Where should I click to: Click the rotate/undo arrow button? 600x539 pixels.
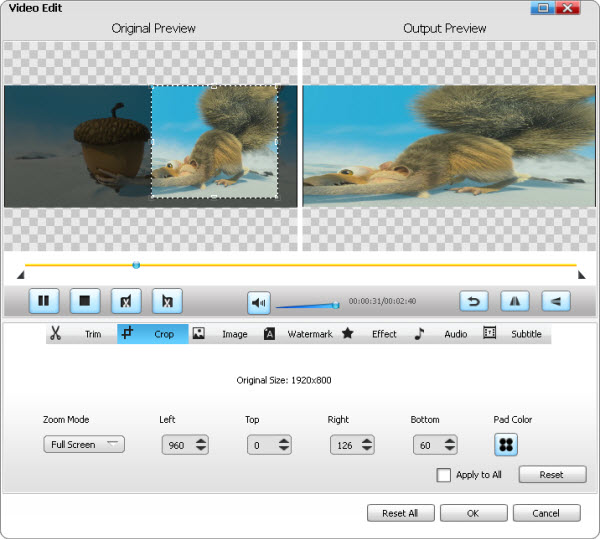click(x=474, y=301)
